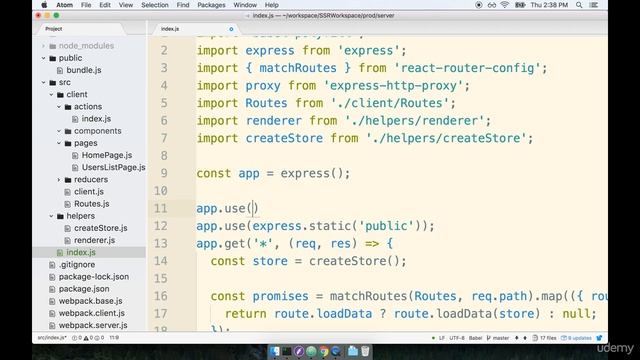Image resolution: width=640 pixels, height=360 pixels.
Task: Click the modified dot on index.js tab
Action: [x=231, y=29]
